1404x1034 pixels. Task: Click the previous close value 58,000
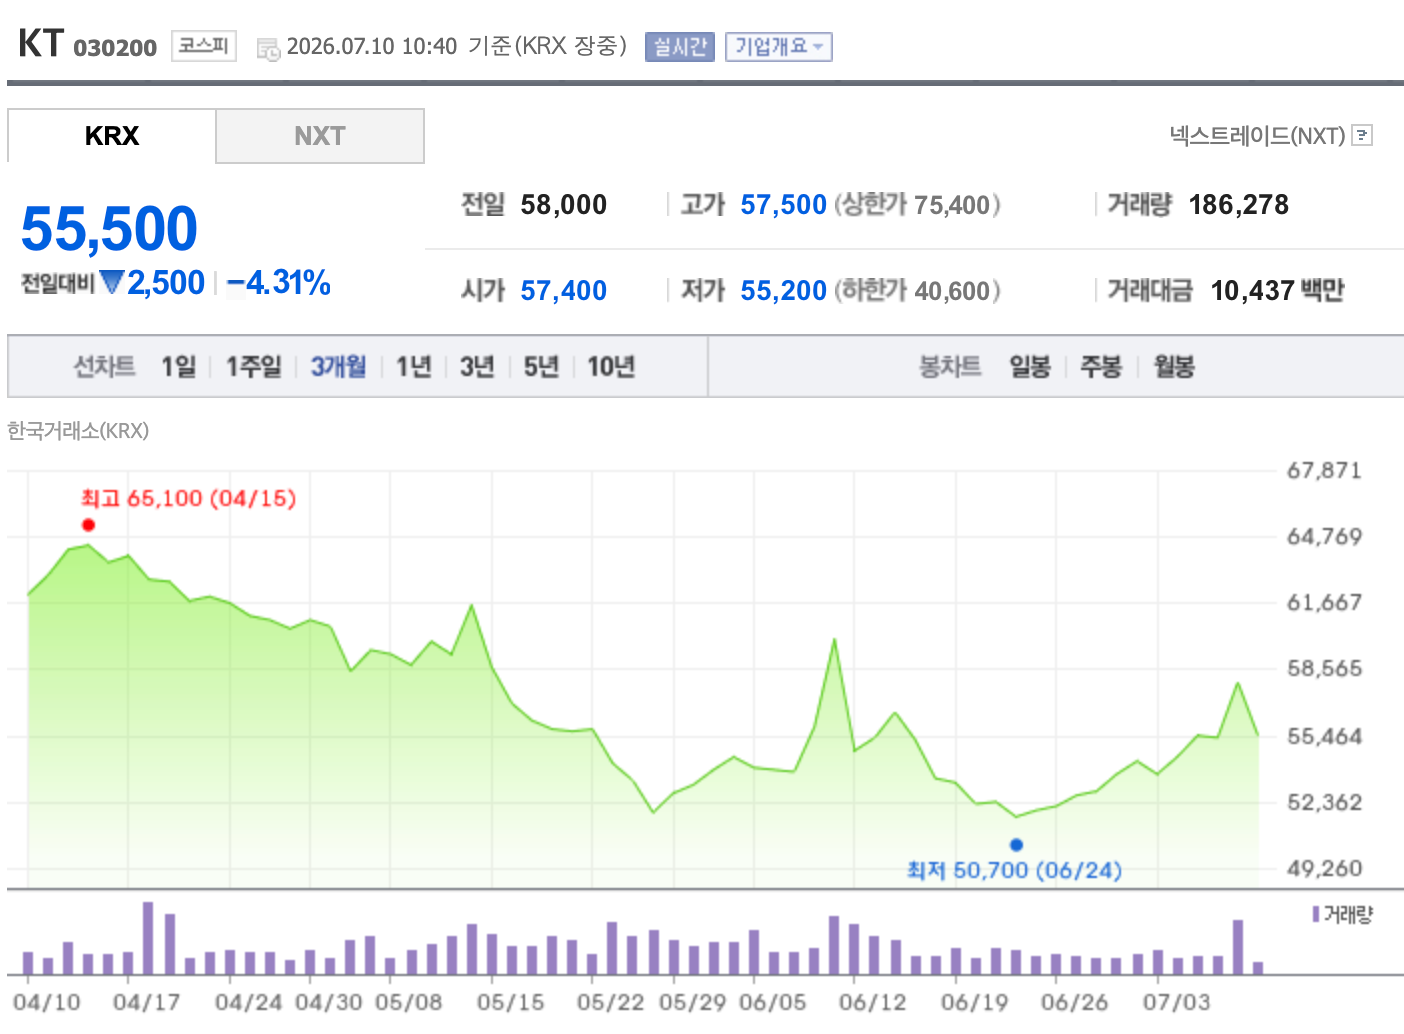click(564, 205)
